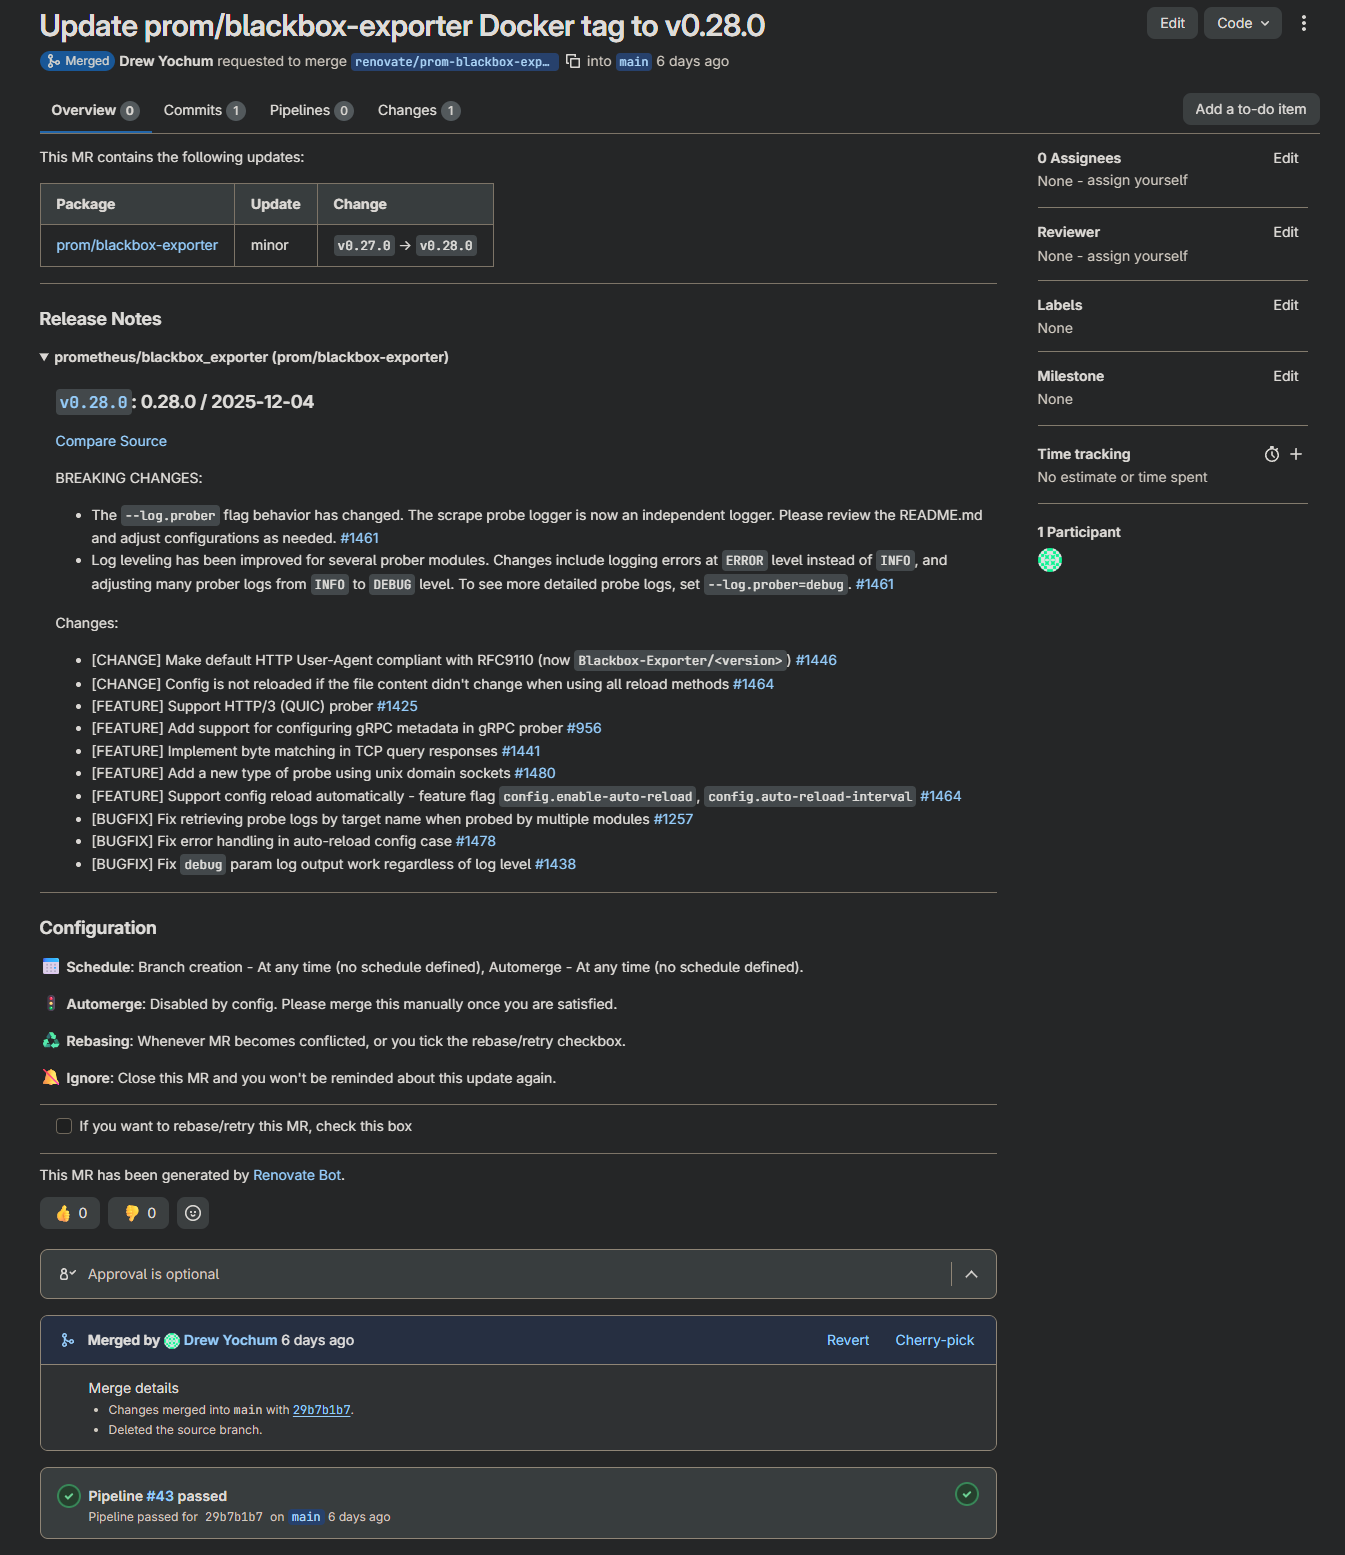Open the add reaction emoji picker
This screenshot has width=1345, height=1555.
[193, 1213]
